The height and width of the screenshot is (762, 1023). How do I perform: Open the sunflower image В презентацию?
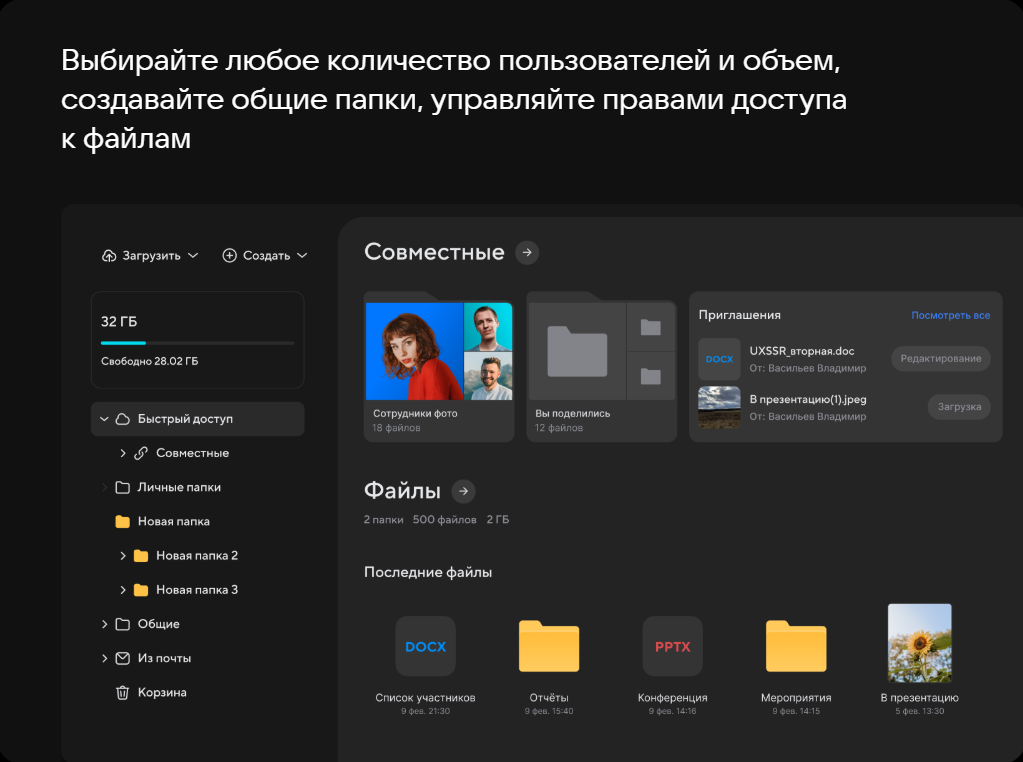[919, 643]
